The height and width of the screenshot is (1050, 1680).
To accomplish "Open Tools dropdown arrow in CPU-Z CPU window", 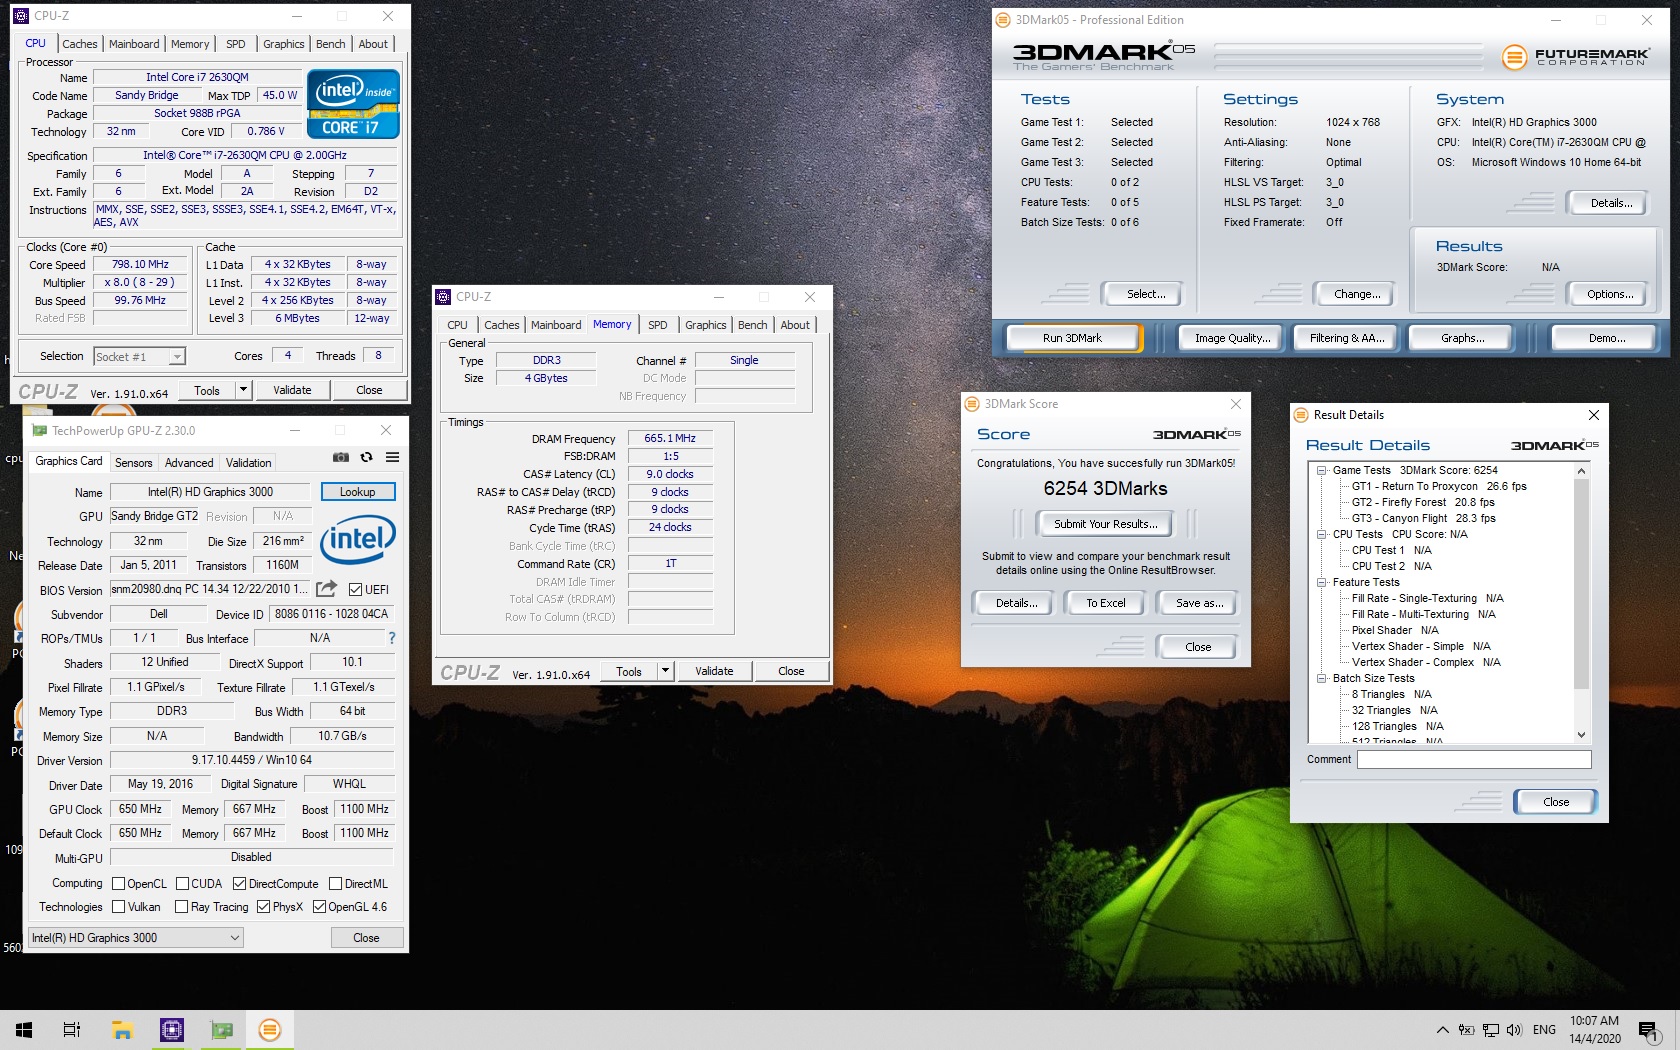I will 243,390.
